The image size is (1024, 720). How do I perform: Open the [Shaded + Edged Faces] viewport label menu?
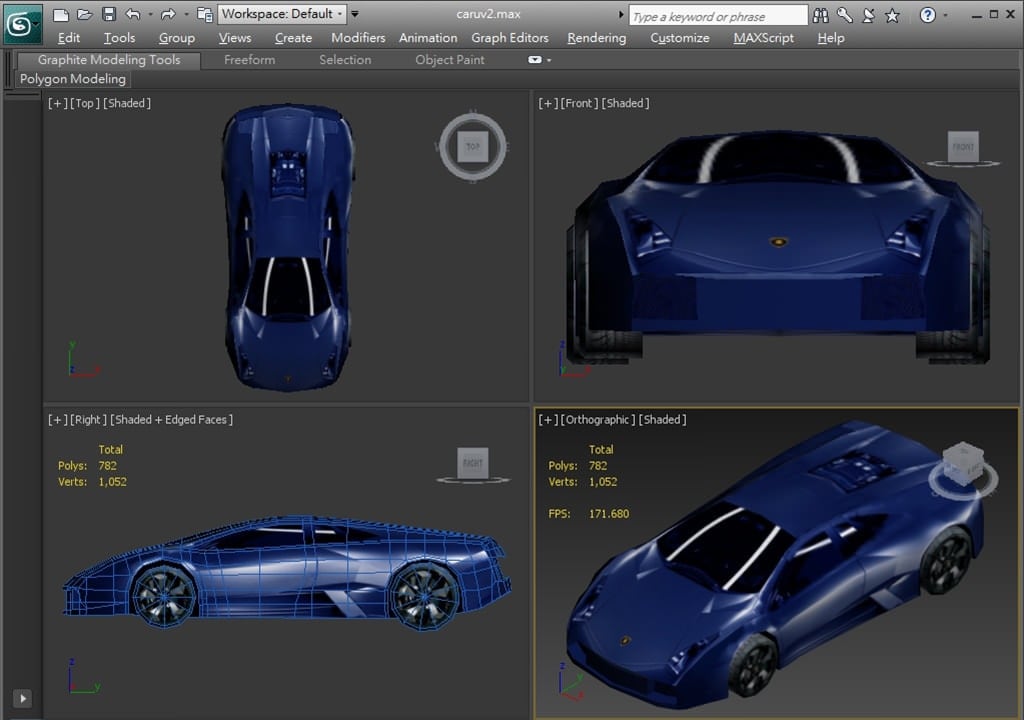click(x=171, y=419)
